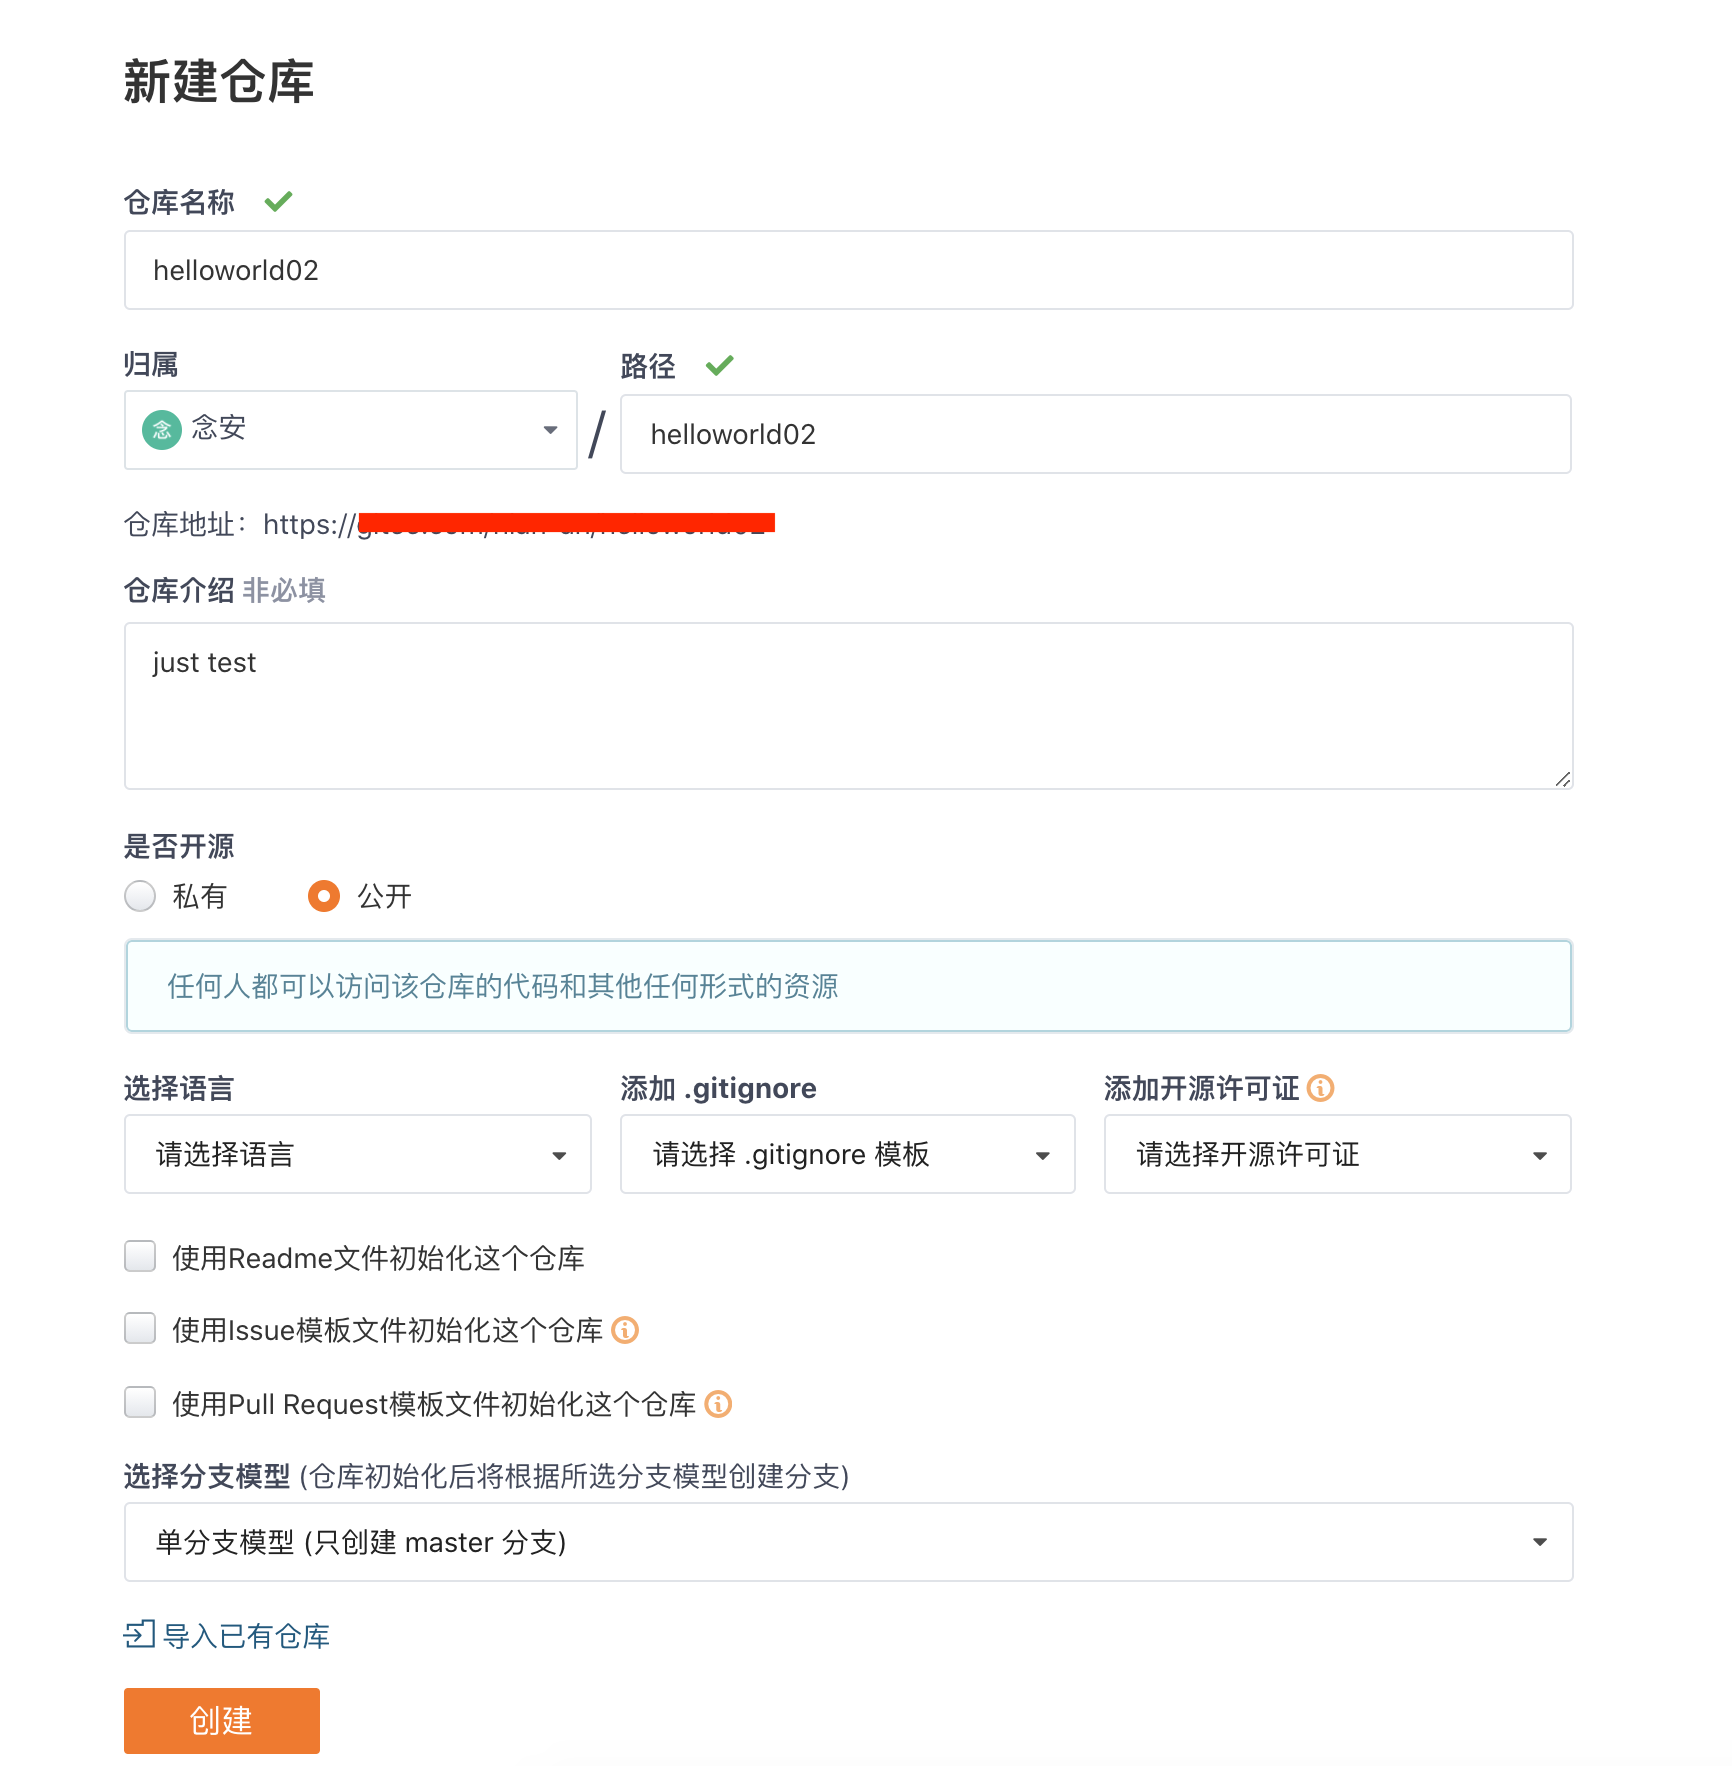1732x1766 pixels.
Task: Select the 私有 radio button
Action: 140,896
